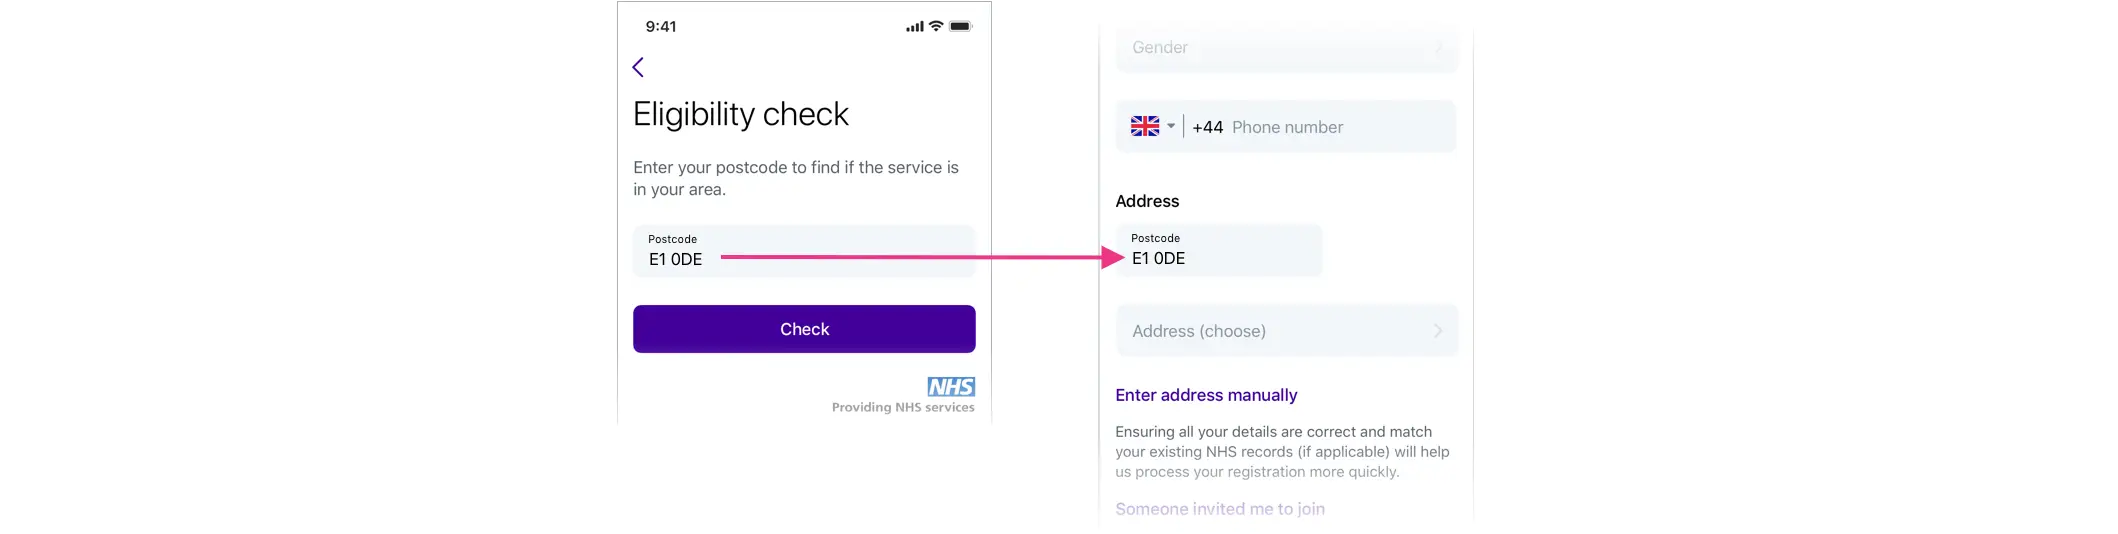The image size is (2118, 534).
Task: Click the battery status icon
Action: 960,26
